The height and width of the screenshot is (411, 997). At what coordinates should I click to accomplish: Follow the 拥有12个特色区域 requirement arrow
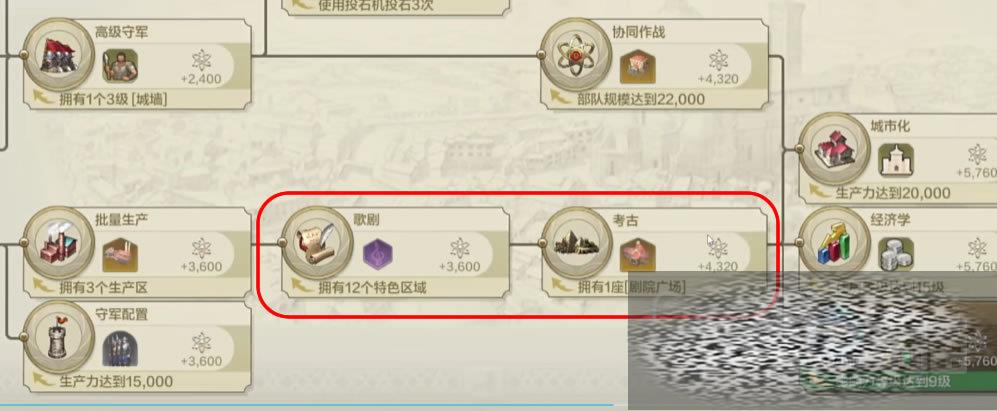click(x=302, y=286)
